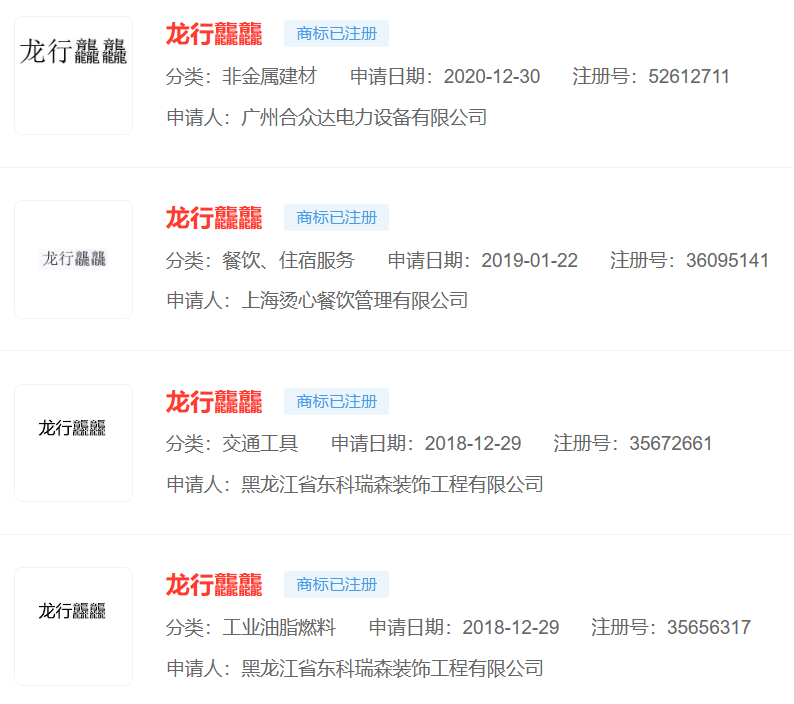Open trademark thumbnail for registration 35672661

(x=73, y=443)
